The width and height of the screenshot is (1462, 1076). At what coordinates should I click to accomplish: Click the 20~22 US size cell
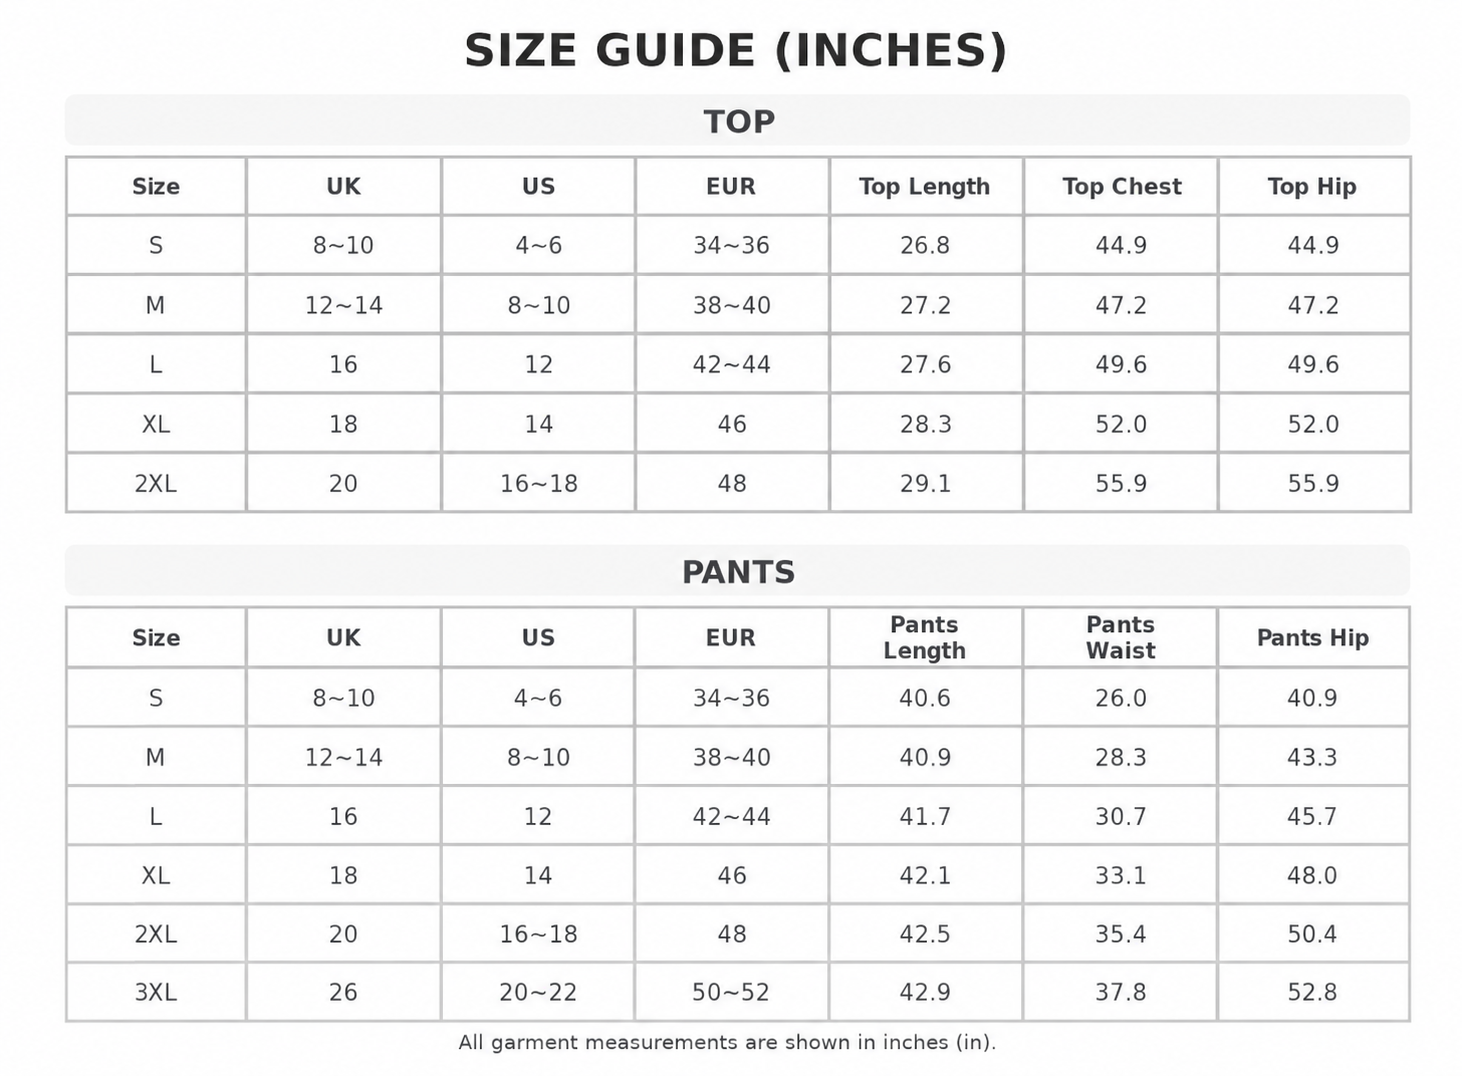point(538,992)
